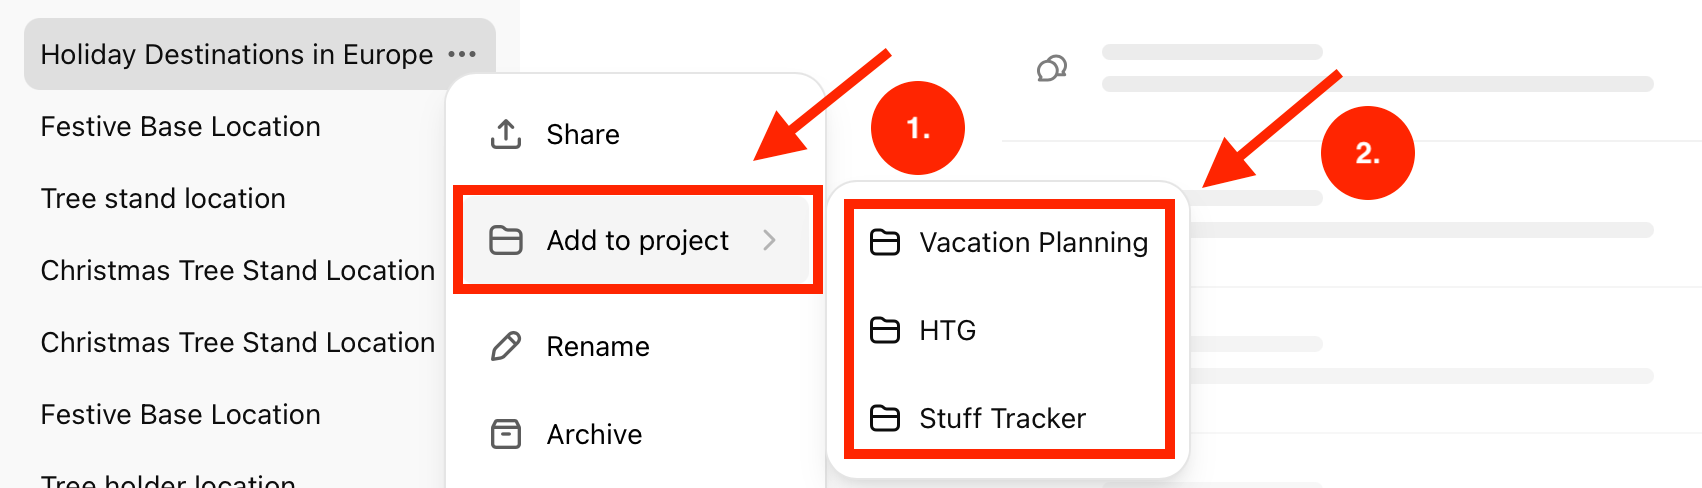This screenshot has width=1702, height=488.
Task: Choose the Stuff Tracker project
Action: pyautogui.click(x=1008, y=418)
